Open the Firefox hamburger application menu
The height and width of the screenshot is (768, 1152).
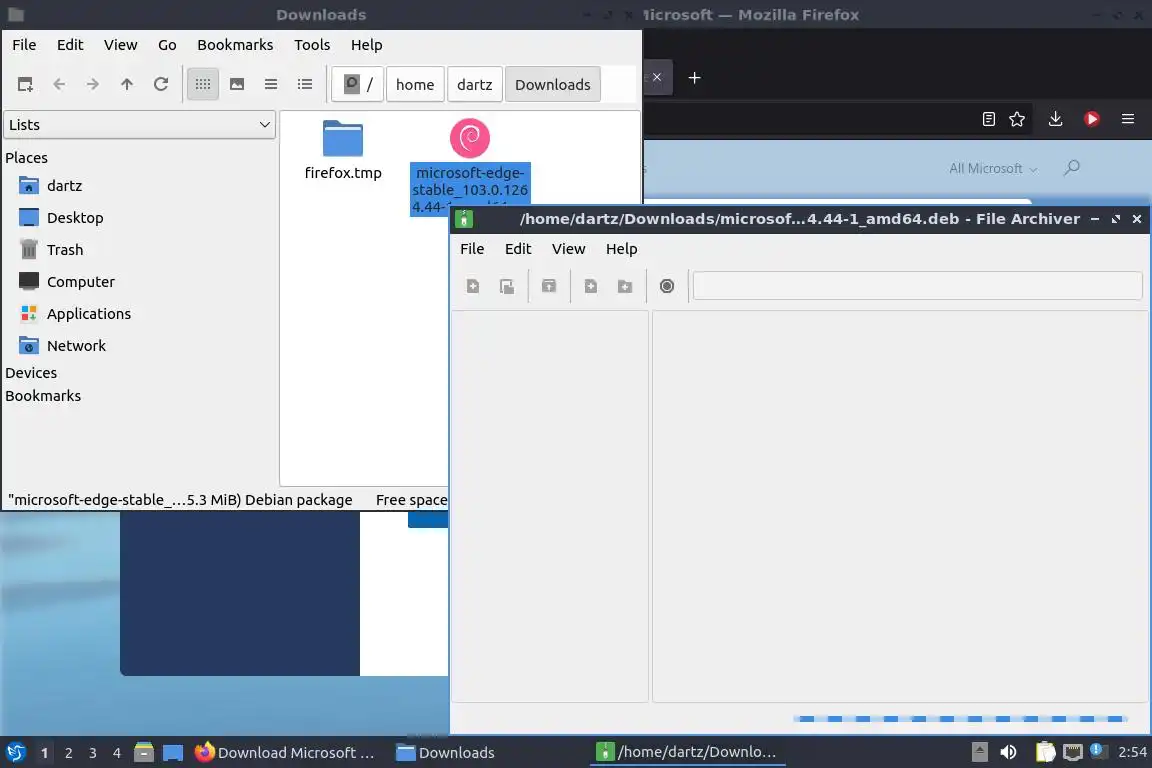[1128, 119]
